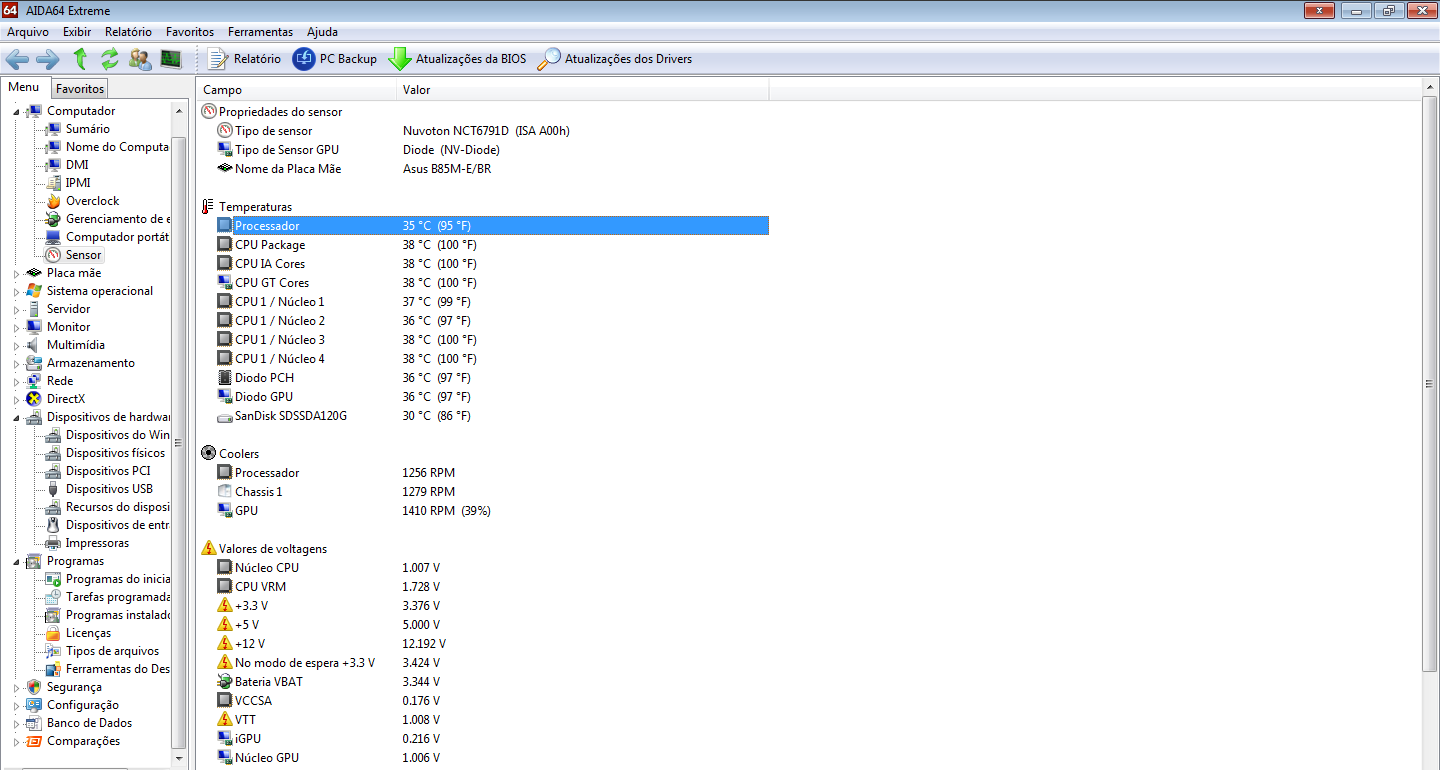Click the Refresh toolbar icon
Image resolution: width=1440 pixels, height=770 pixels.
click(x=110, y=59)
